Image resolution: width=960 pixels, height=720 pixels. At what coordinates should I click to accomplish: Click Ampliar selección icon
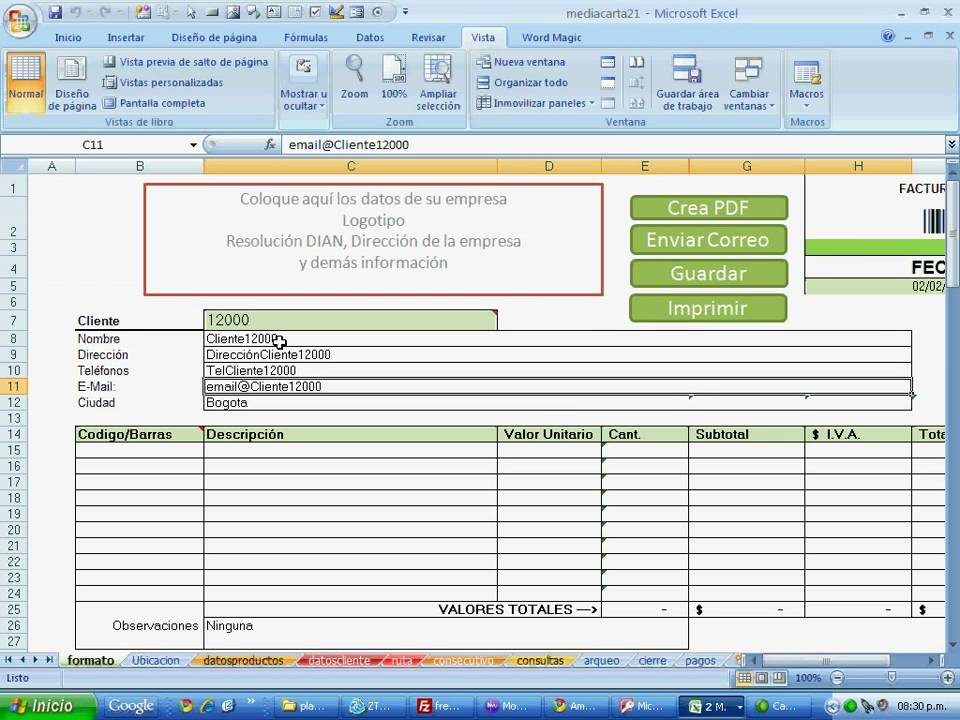pyautogui.click(x=438, y=83)
